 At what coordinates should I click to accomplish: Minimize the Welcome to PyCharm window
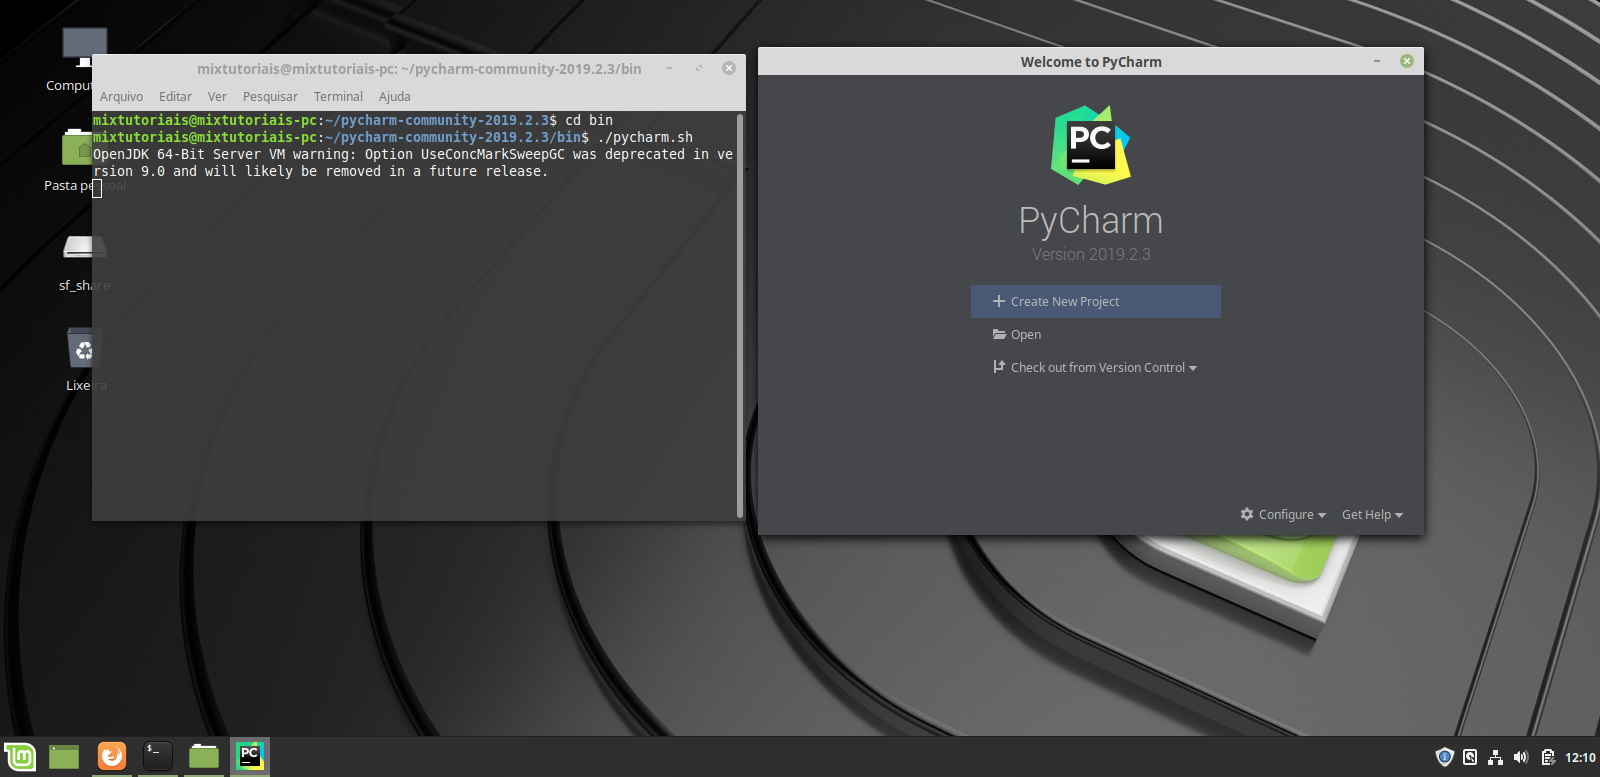point(1377,61)
